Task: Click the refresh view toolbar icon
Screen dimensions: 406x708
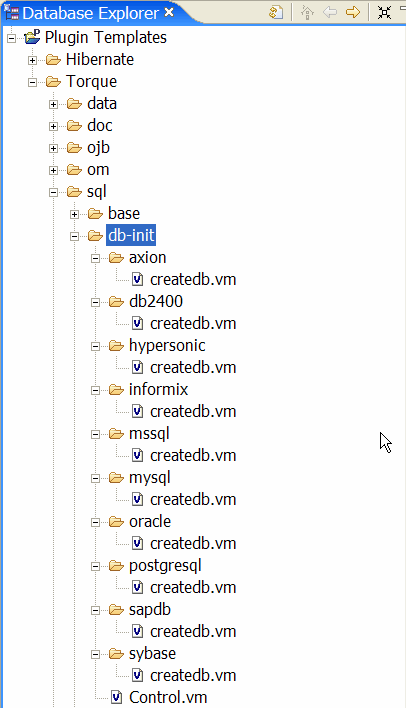Action: click(275, 12)
